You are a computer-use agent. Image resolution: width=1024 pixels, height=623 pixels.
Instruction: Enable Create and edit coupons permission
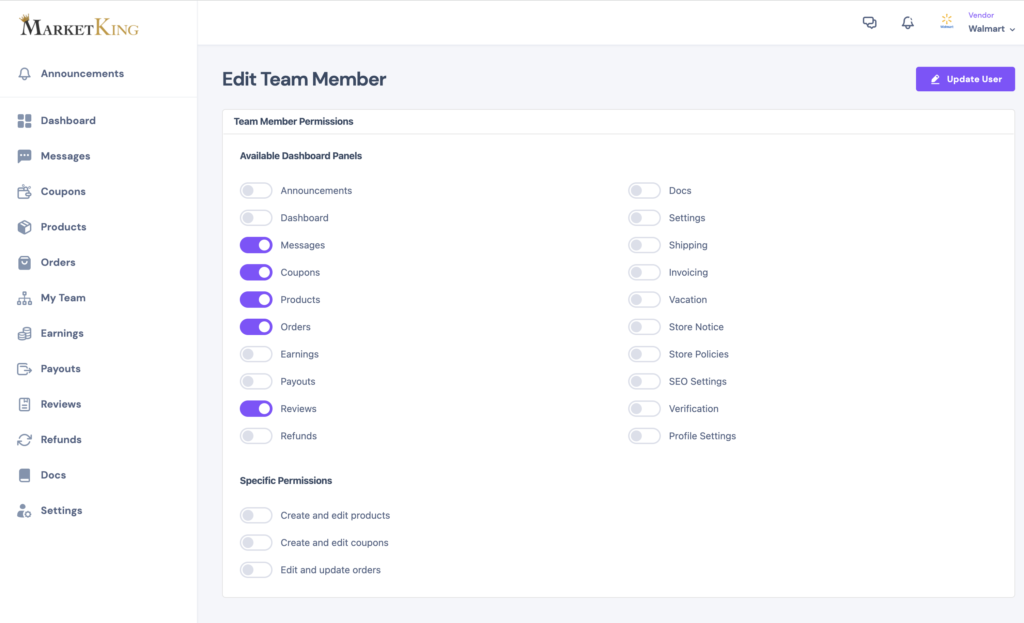click(256, 543)
